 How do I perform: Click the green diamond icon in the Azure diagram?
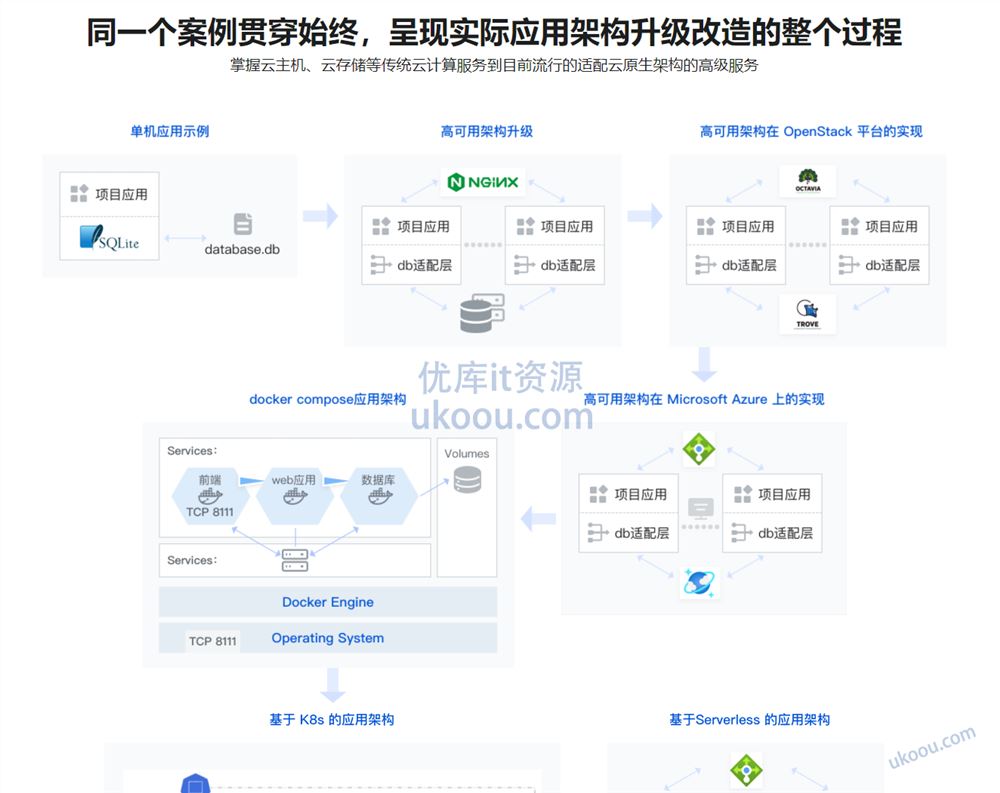pyautogui.click(x=699, y=448)
